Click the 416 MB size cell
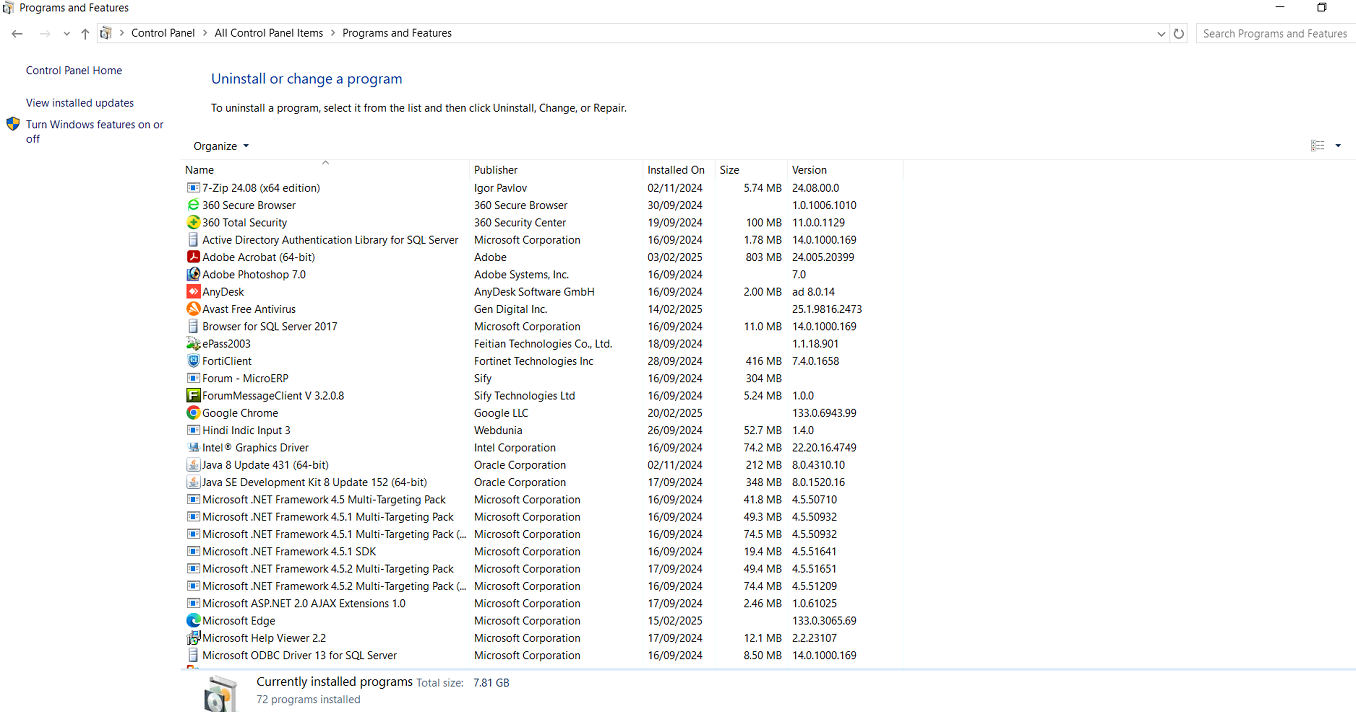 [764, 361]
